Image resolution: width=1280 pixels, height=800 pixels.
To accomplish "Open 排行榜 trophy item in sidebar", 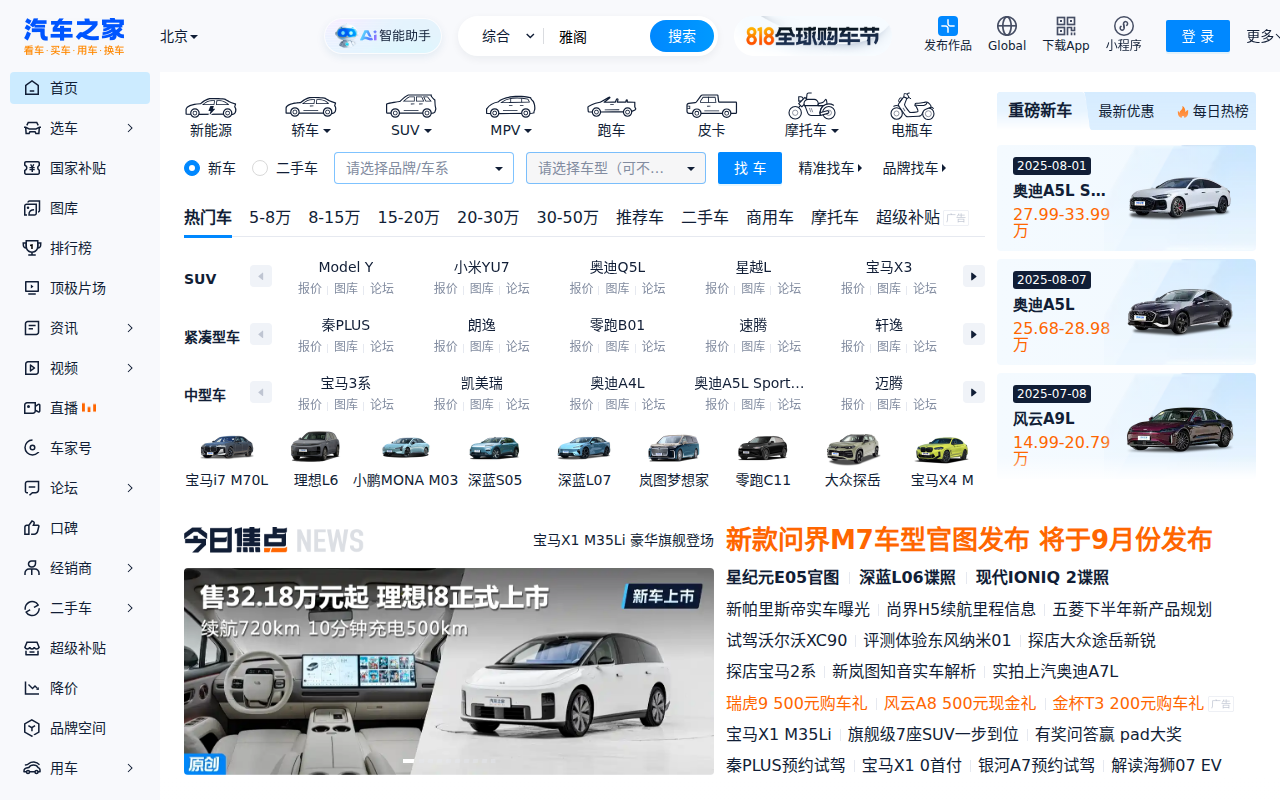I will [x=80, y=248].
